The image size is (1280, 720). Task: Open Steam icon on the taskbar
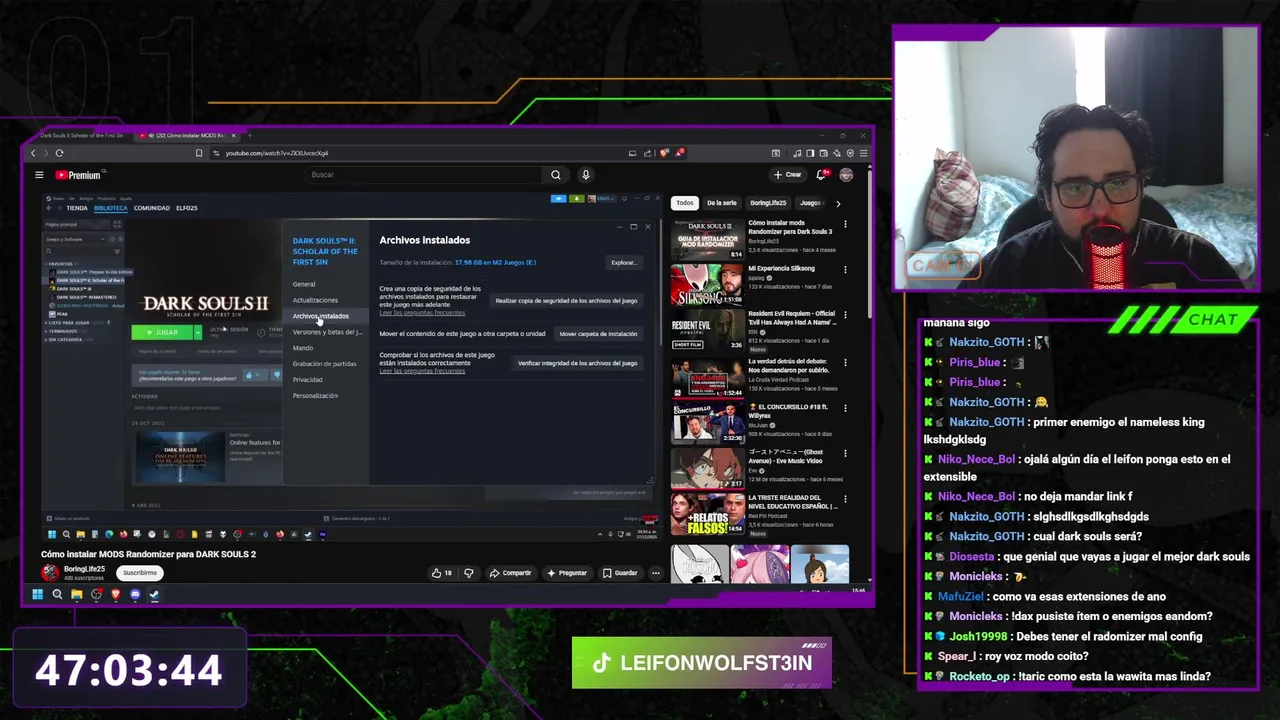pyautogui.click(x=154, y=594)
